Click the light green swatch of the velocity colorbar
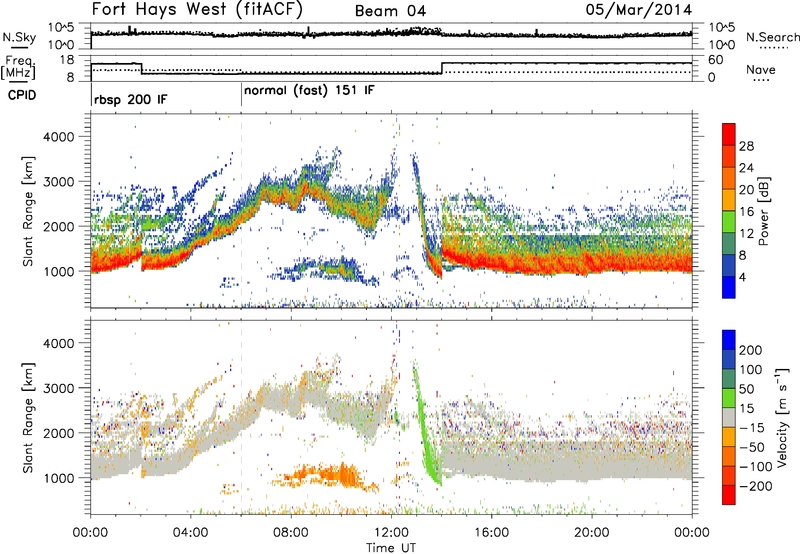Image resolution: width=800 pixels, height=554 pixels. pos(729,398)
